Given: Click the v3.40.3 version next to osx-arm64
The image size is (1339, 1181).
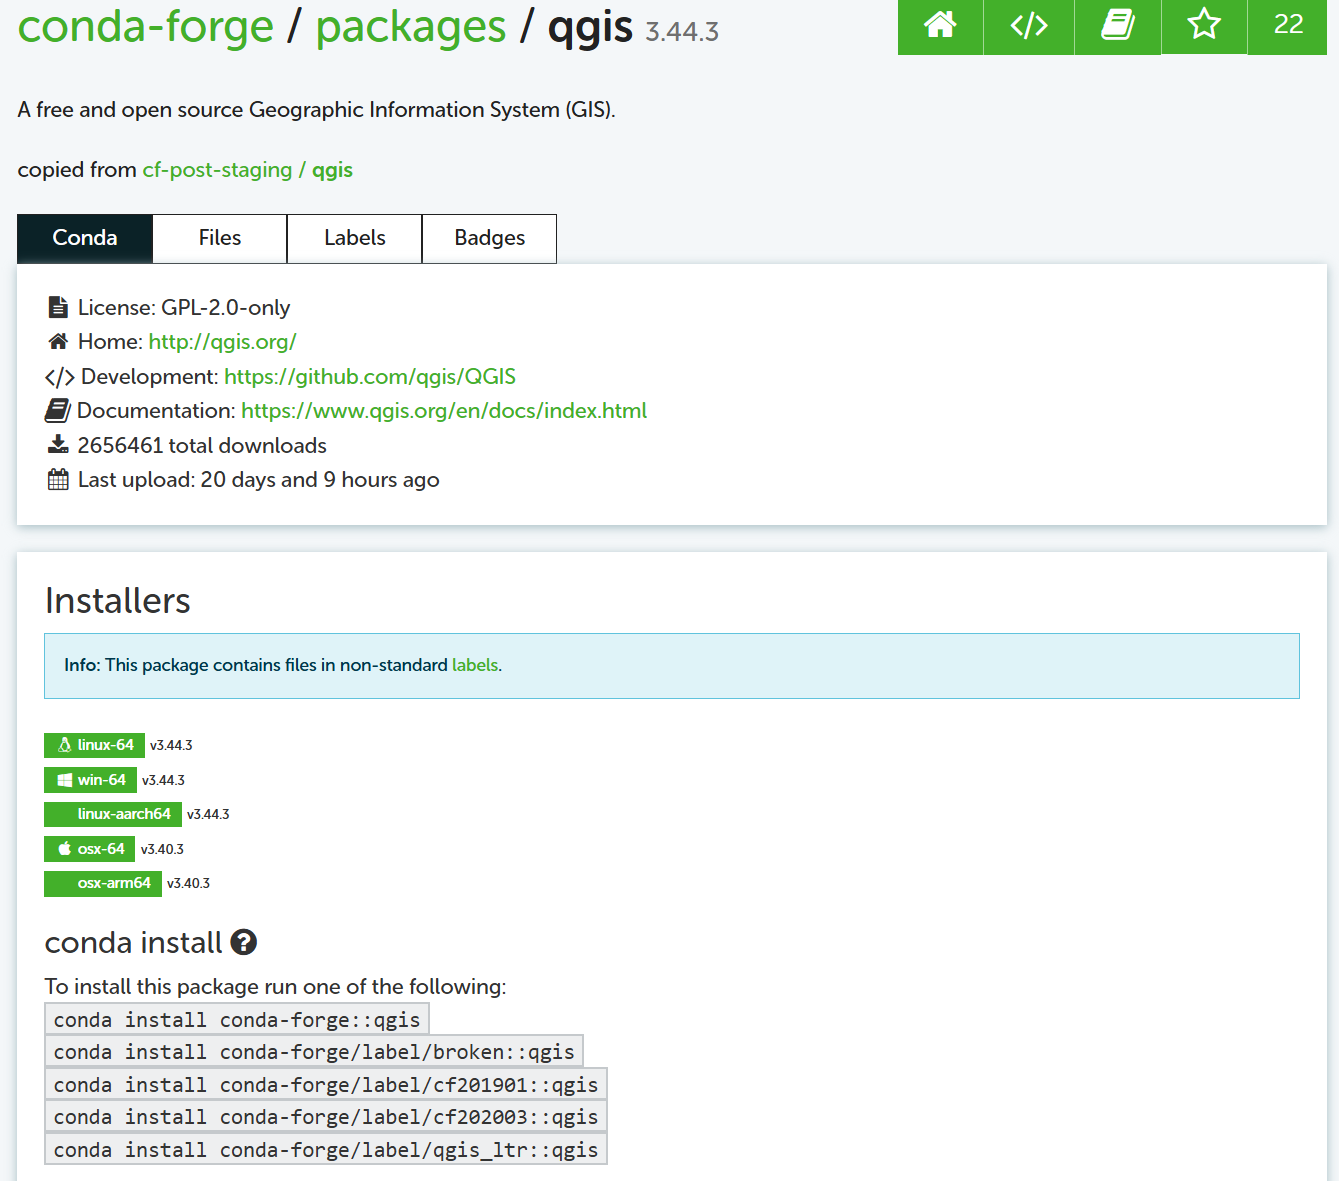Looking at the screenshot, I should click(188, 883).
